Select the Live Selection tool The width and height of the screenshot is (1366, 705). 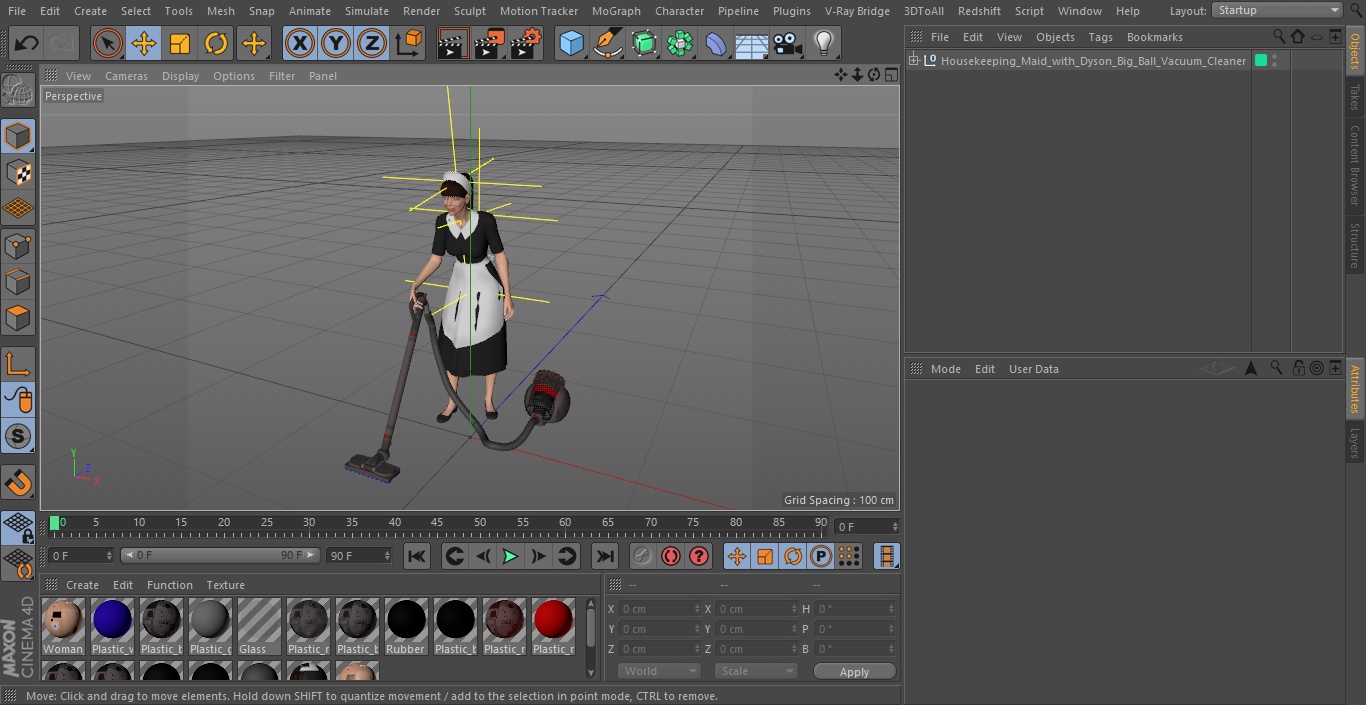[108, 43]
